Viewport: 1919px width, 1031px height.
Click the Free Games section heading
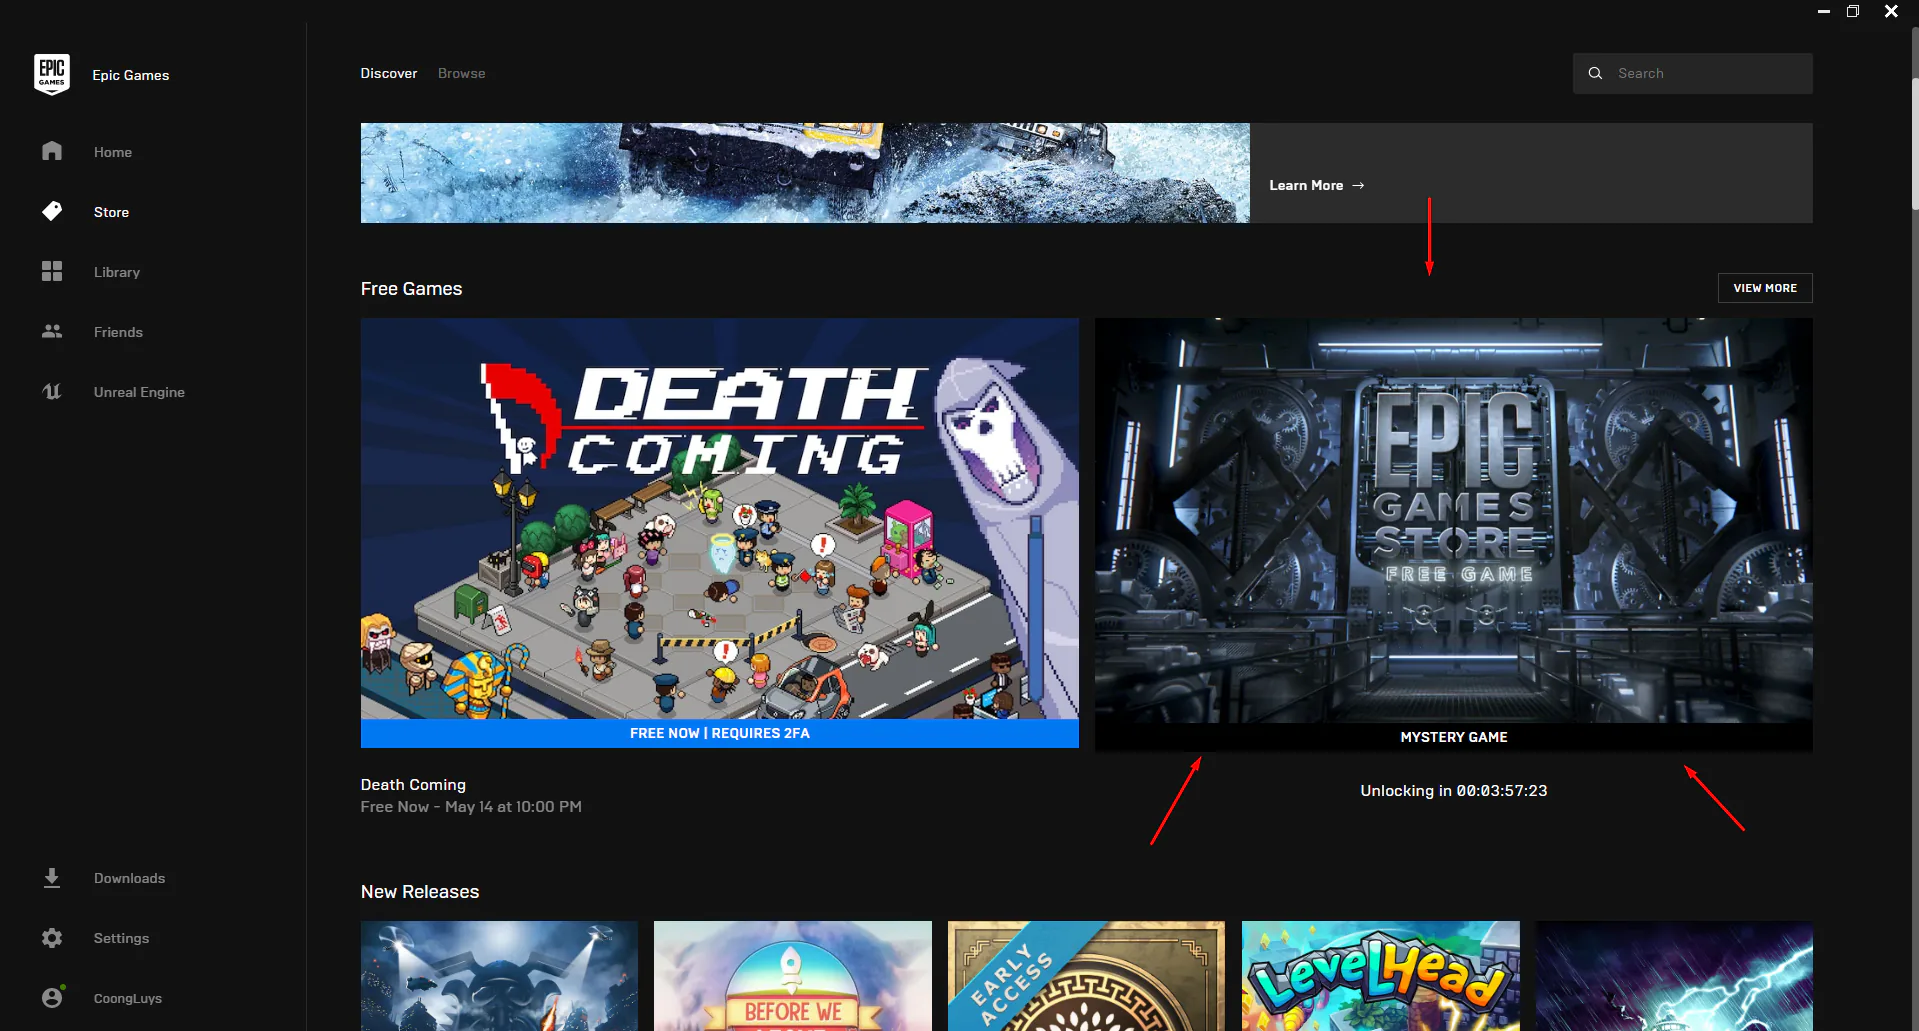click(x=411, y=288)
